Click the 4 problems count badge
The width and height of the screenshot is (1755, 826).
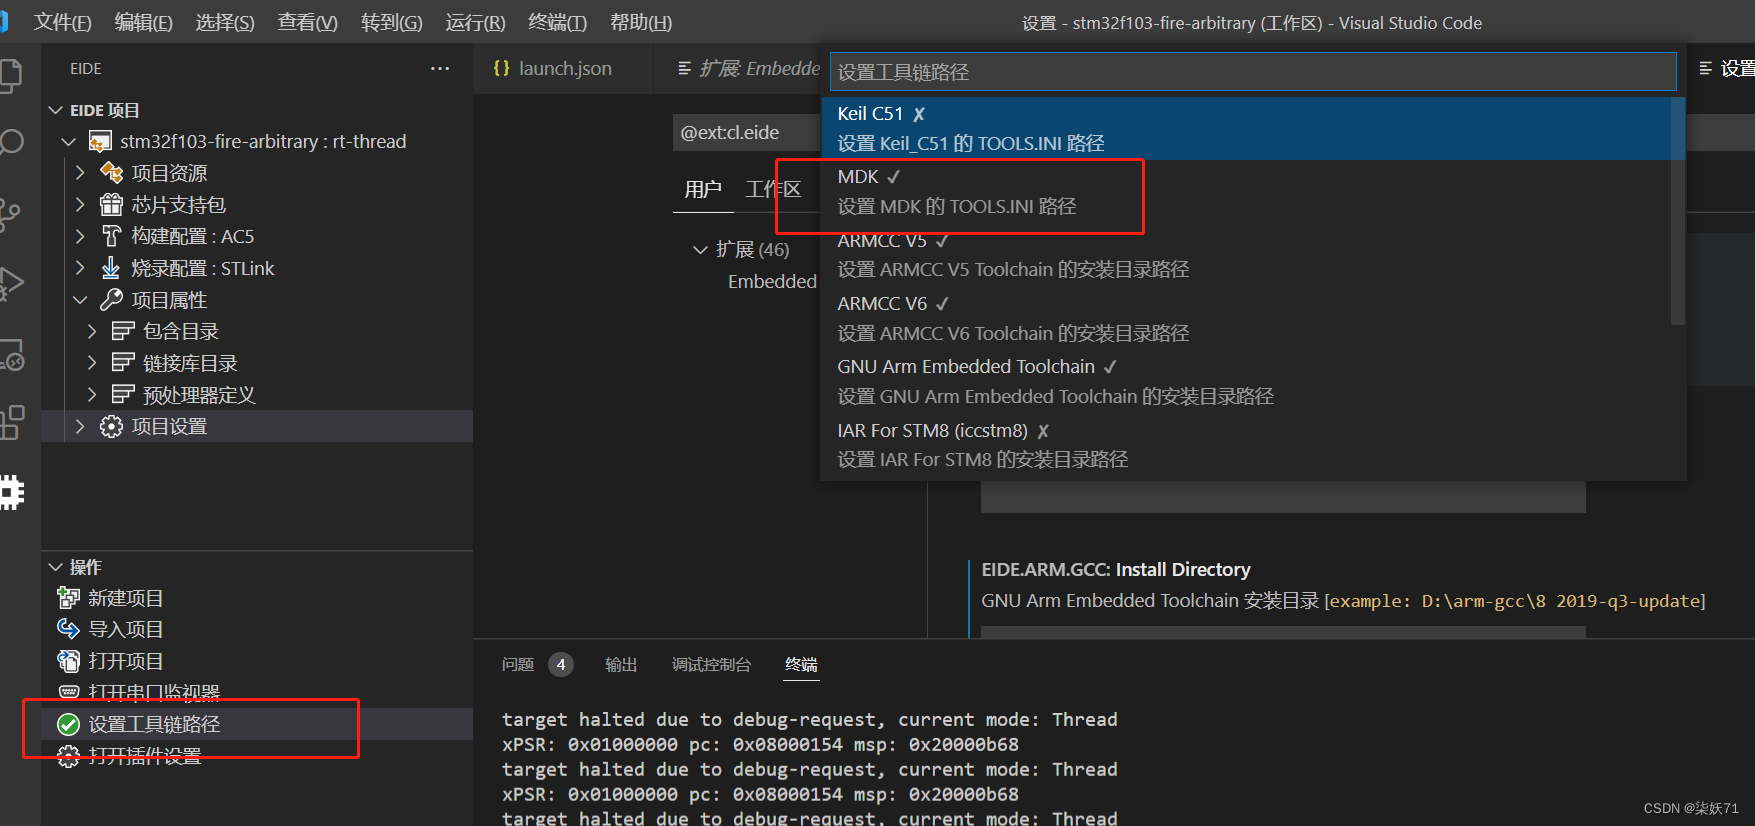(561, 665)
